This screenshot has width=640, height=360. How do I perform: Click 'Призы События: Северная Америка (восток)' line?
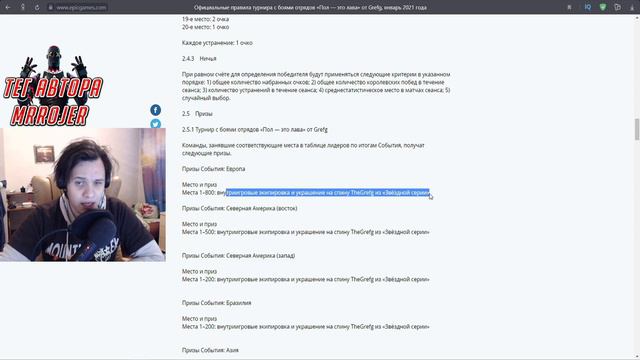point(240,208)
